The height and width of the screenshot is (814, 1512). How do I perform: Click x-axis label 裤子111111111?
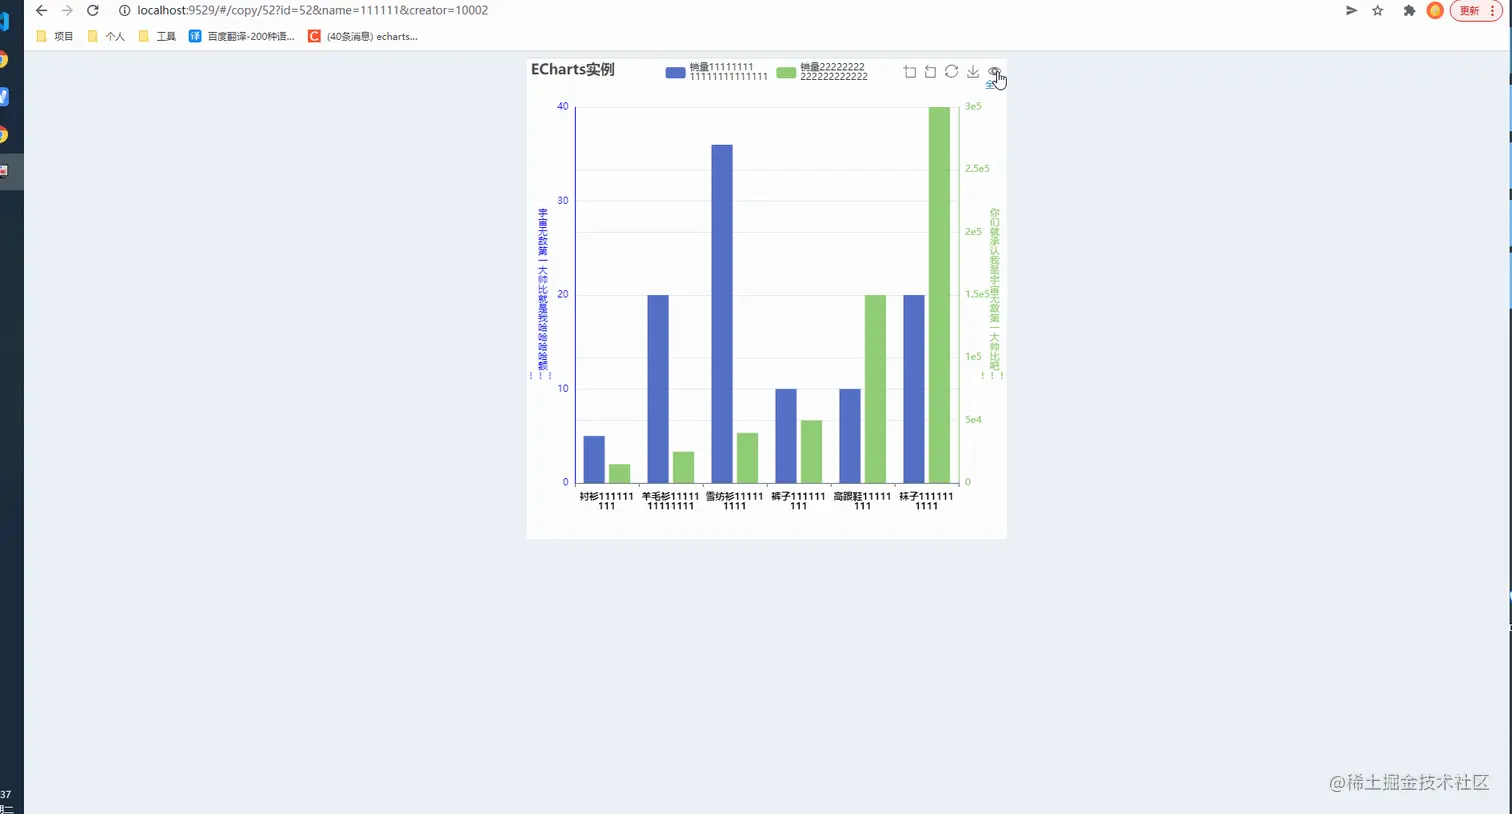(798, 501)
